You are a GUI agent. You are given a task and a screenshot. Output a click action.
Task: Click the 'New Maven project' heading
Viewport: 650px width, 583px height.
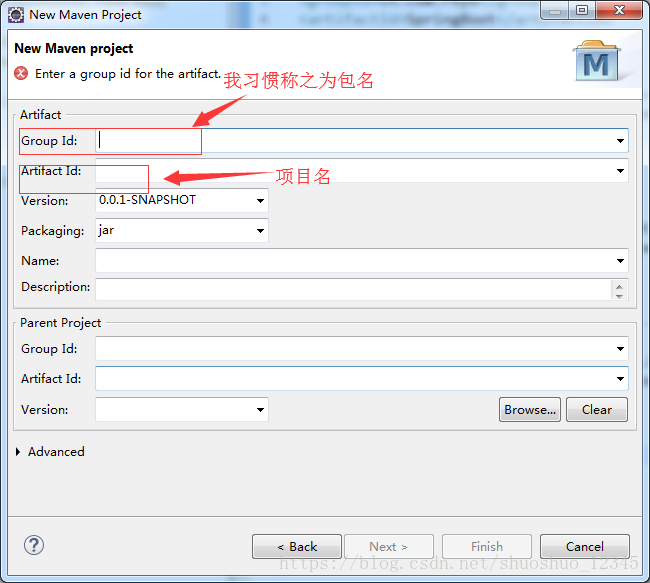pos(74,49)
